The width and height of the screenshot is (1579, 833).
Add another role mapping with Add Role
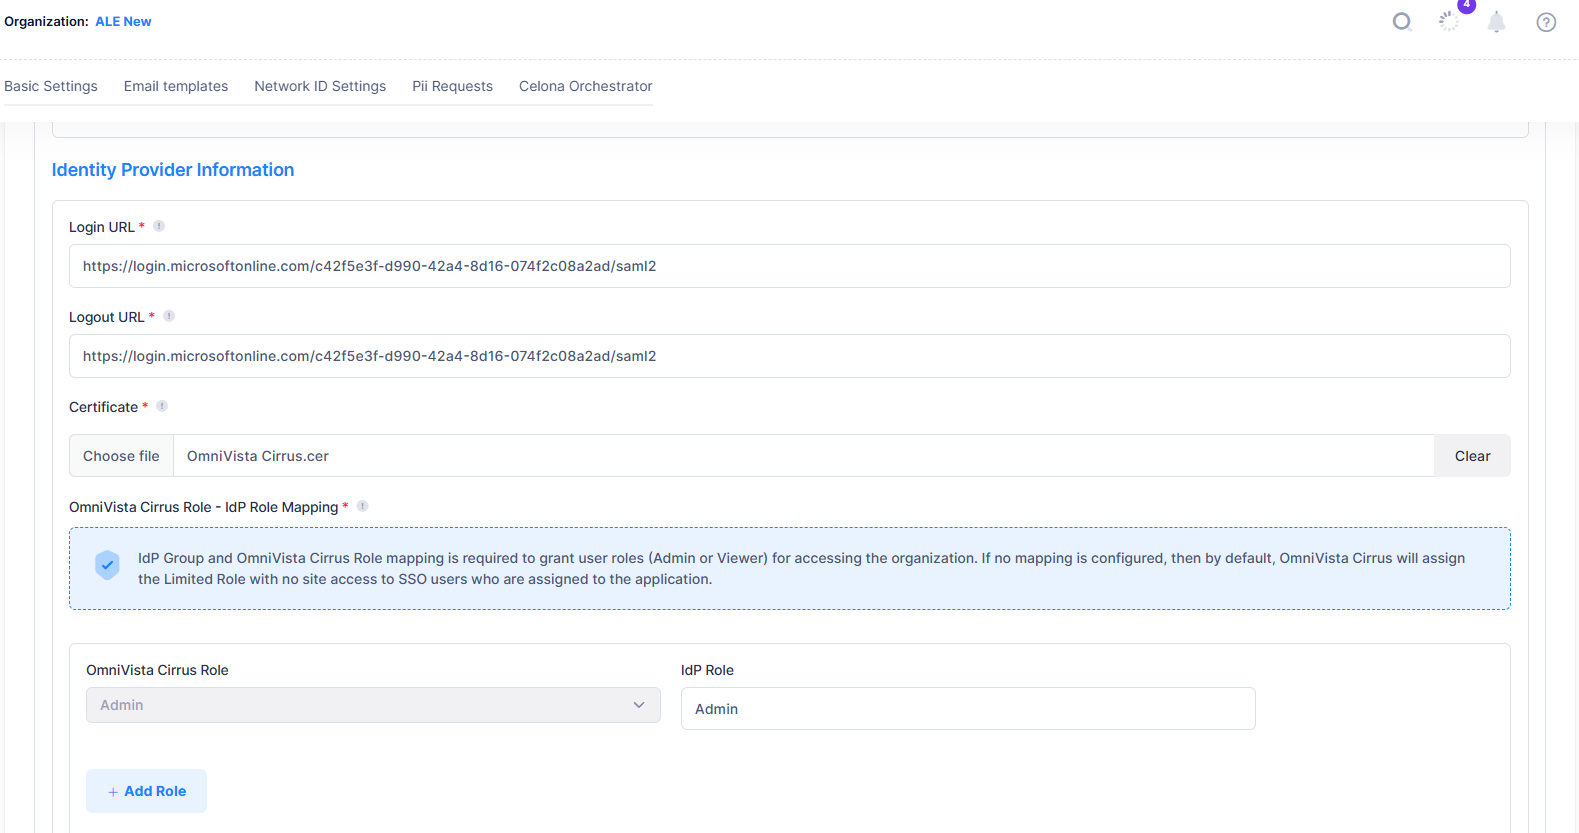pyautogui.click(x=146, y=791)
